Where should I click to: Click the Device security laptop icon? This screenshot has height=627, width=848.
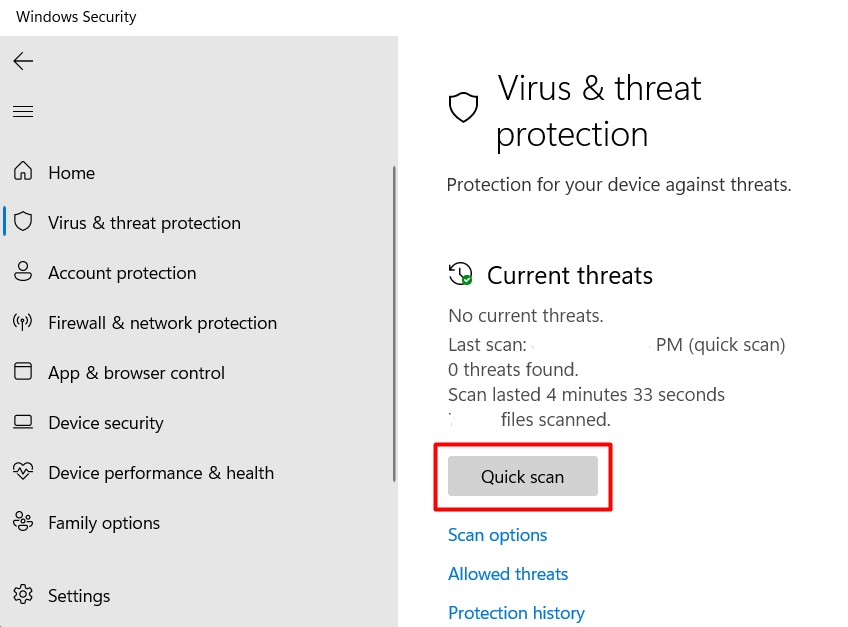pos(23,422)
